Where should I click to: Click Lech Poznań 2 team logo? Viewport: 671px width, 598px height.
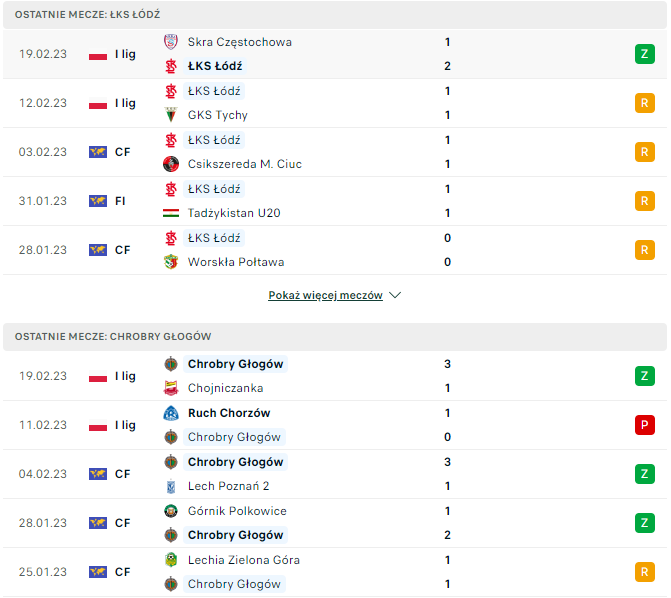[x=170, y=486]
